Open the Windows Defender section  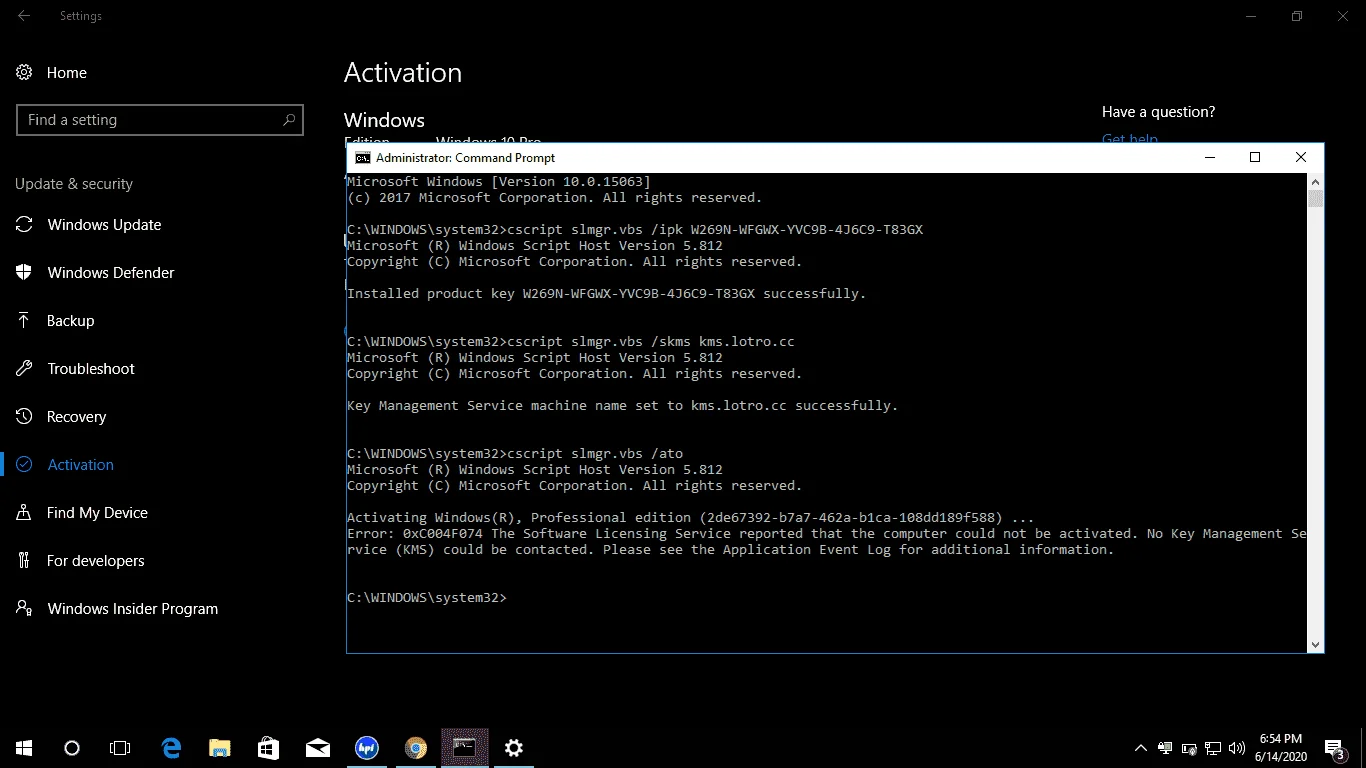pos(95,273)
